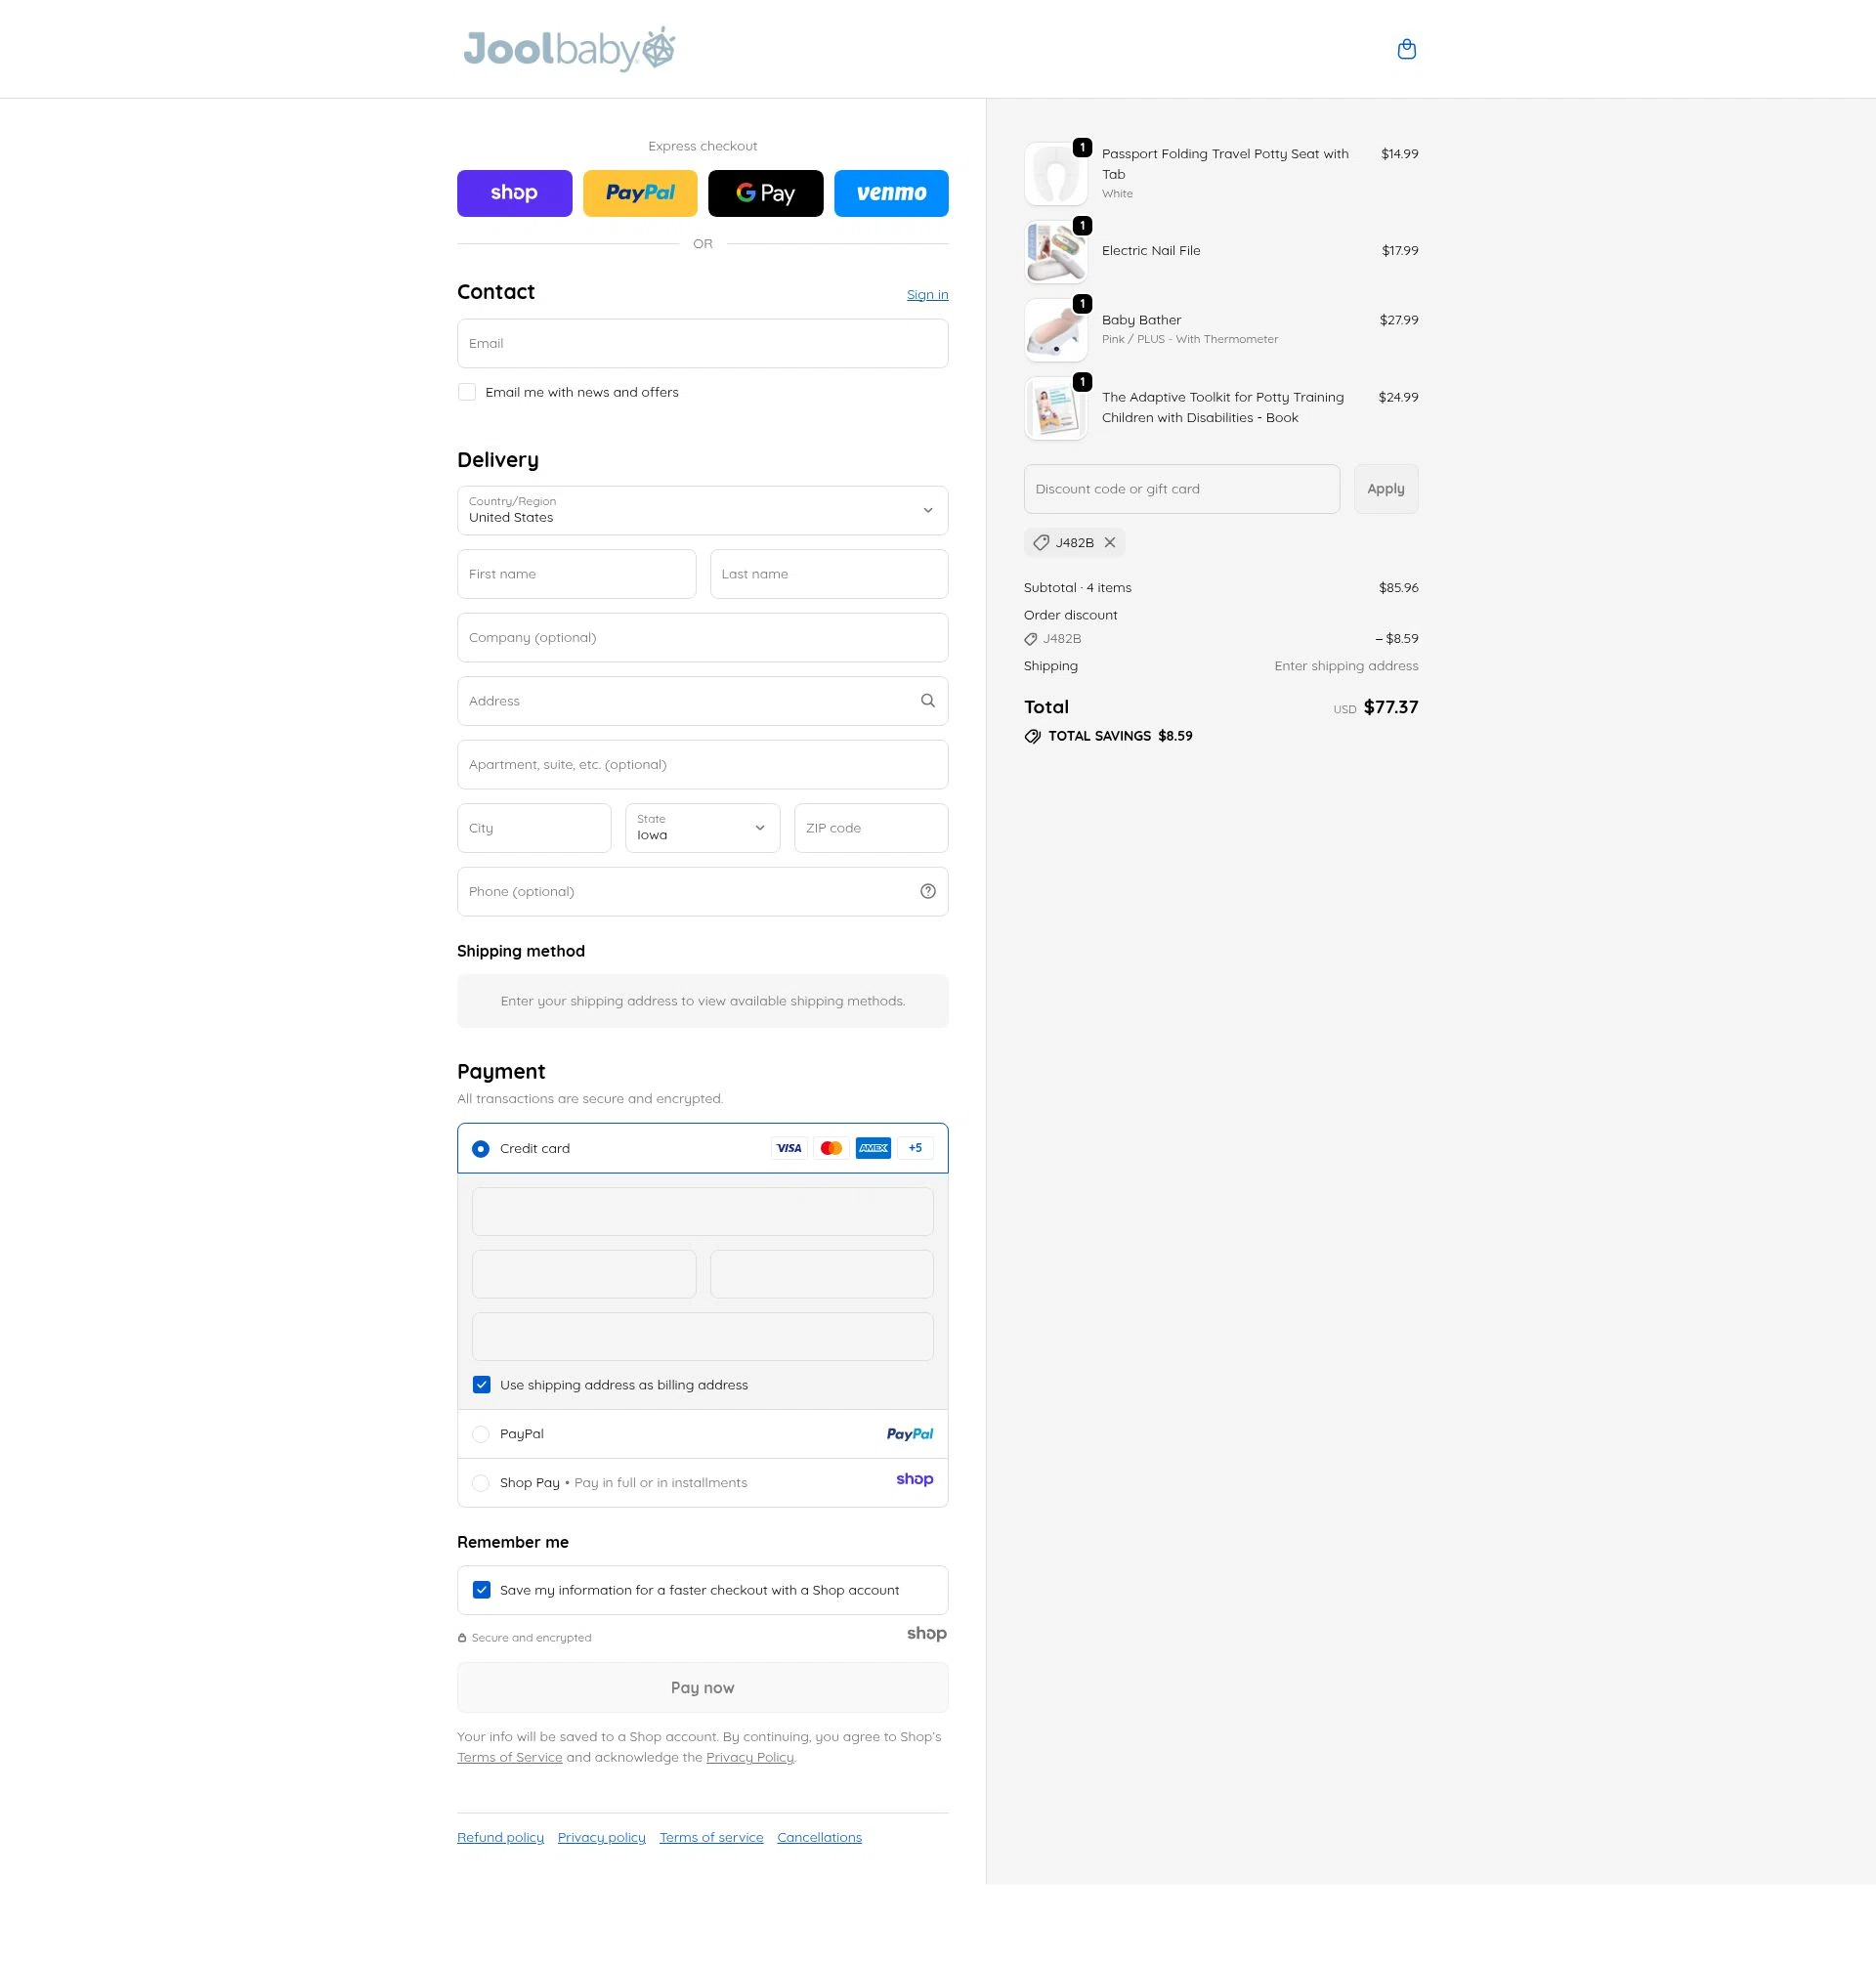Uncheck Save my information for faster checkout
The height and width of the screenshot is (1963, 1876).
pos(481,1589)
